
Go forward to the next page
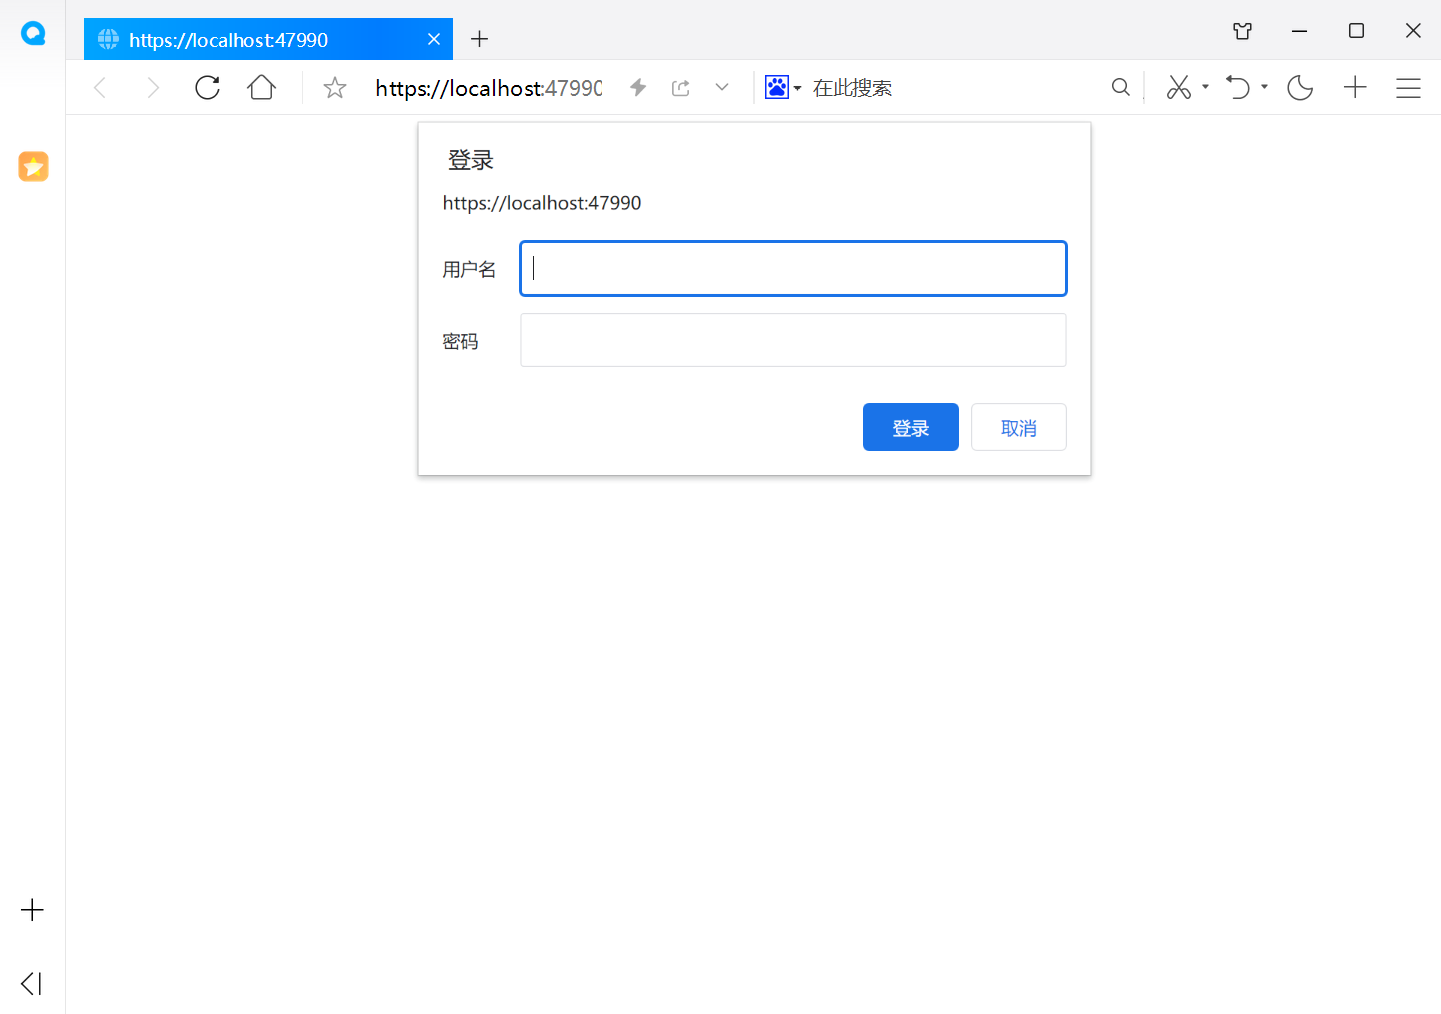[x=153, y=88]
